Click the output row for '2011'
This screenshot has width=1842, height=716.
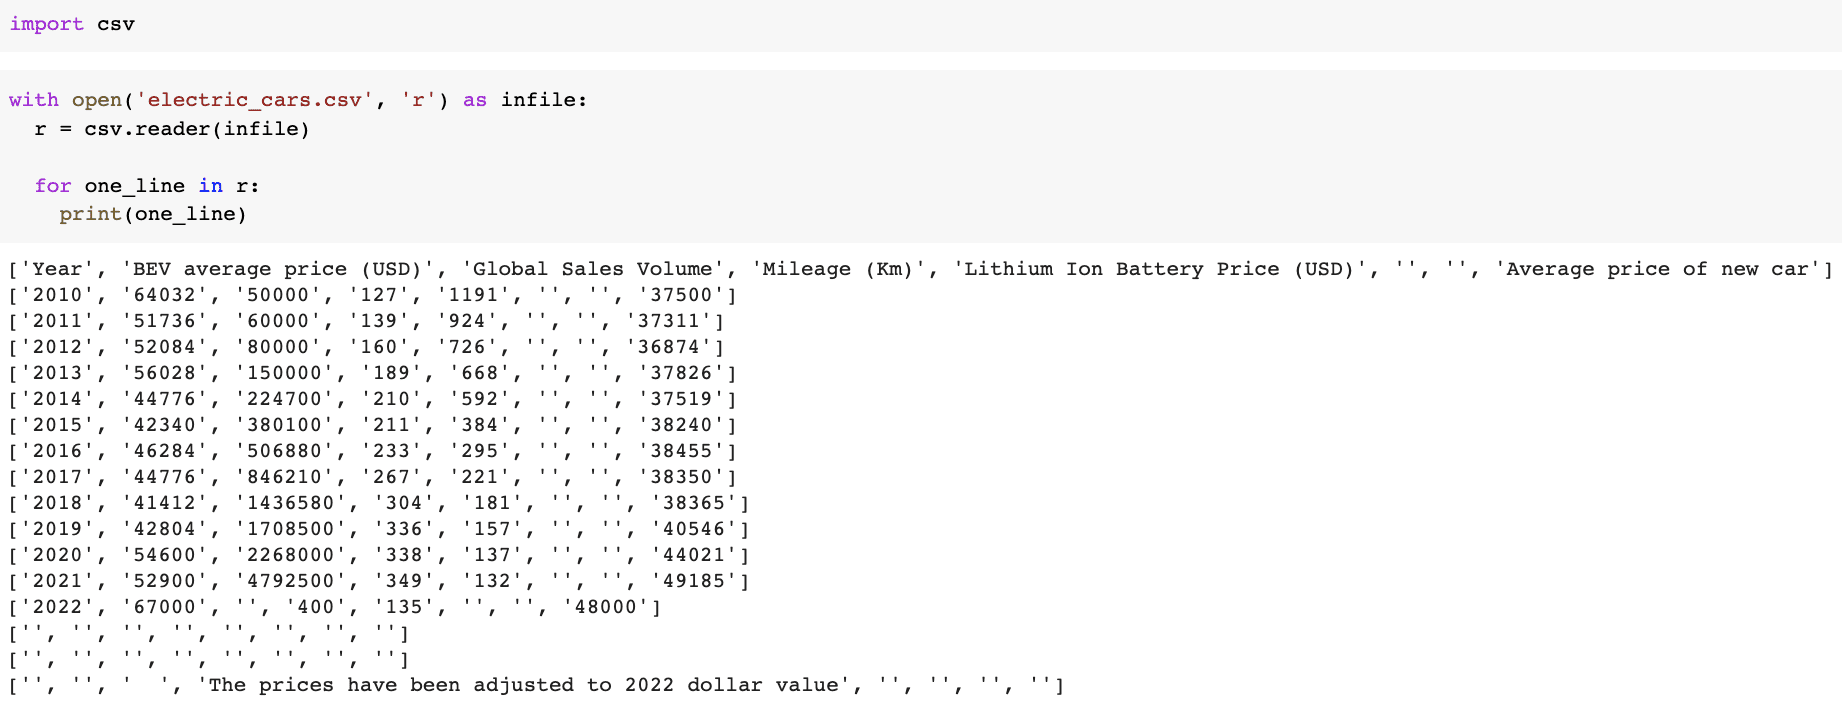(x=366, y=321)
